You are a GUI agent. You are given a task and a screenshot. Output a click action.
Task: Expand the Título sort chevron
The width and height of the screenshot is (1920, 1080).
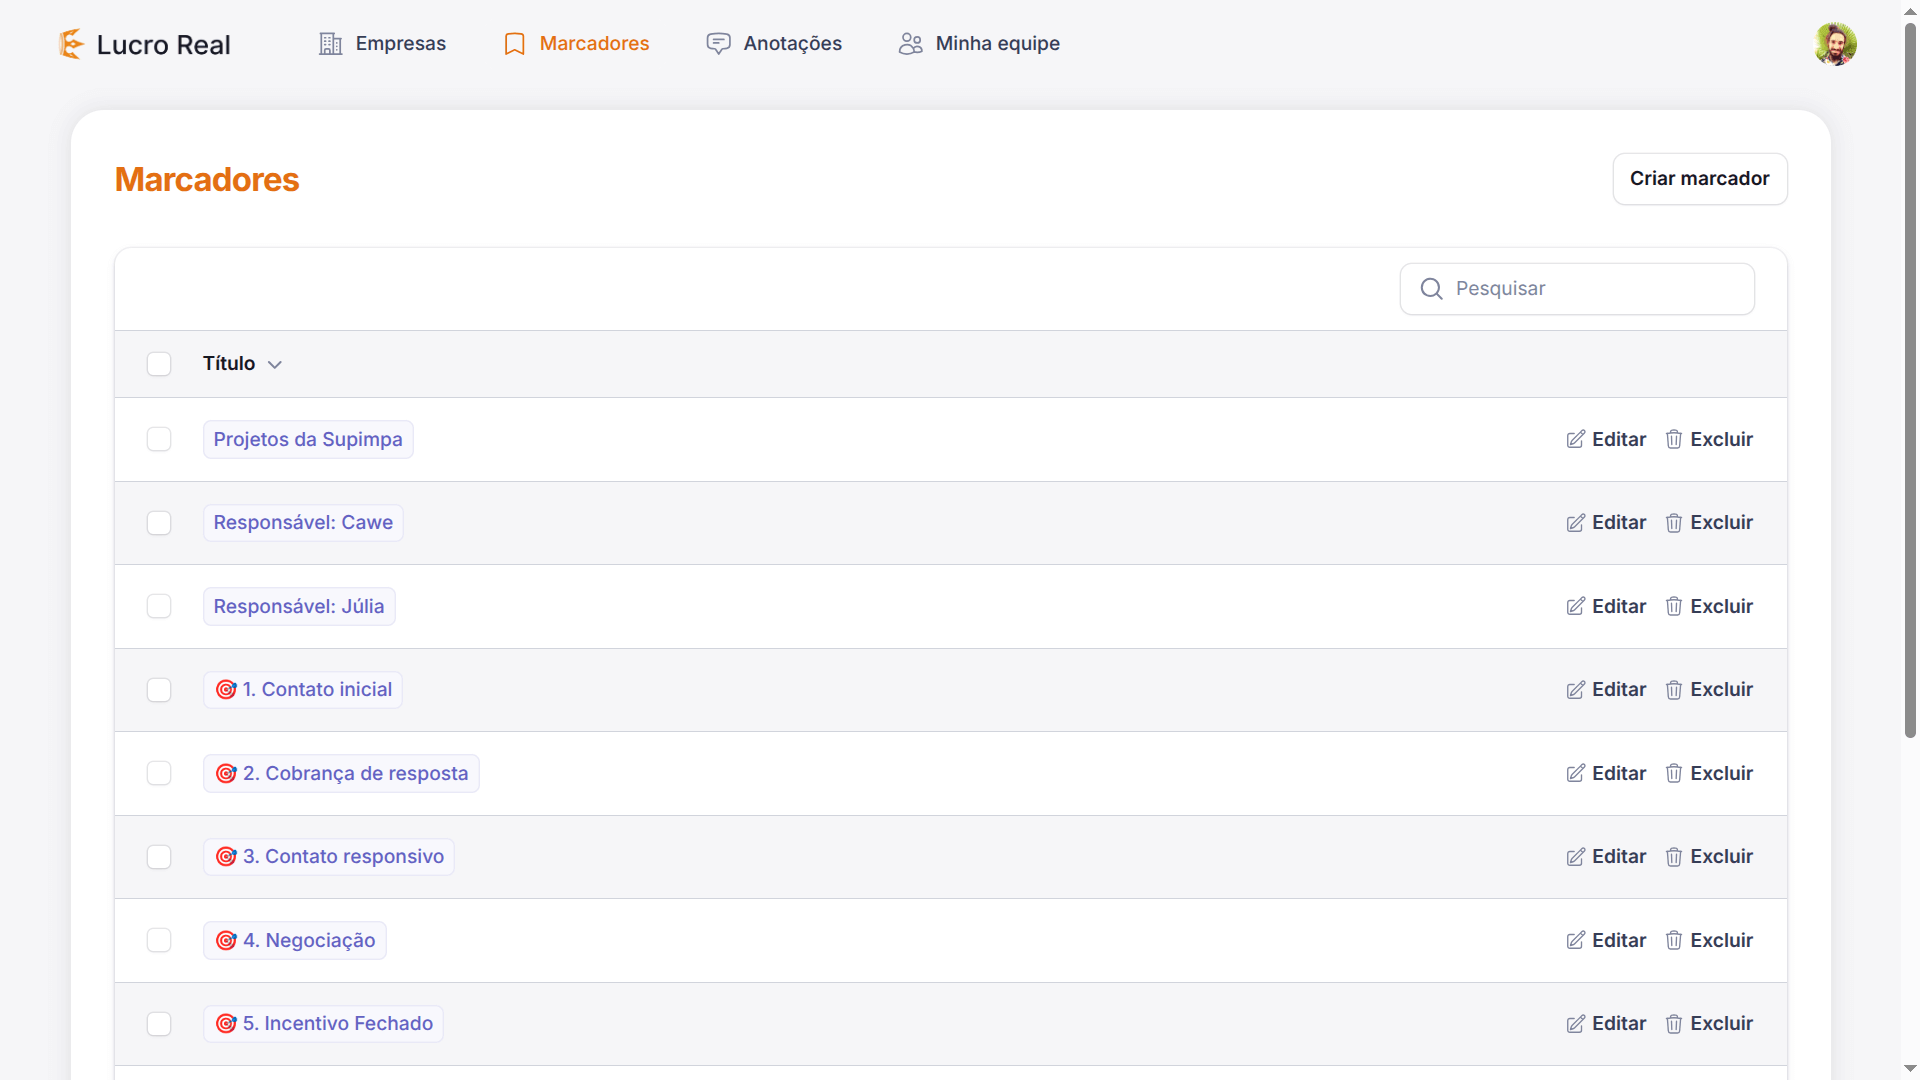point(275,365)
